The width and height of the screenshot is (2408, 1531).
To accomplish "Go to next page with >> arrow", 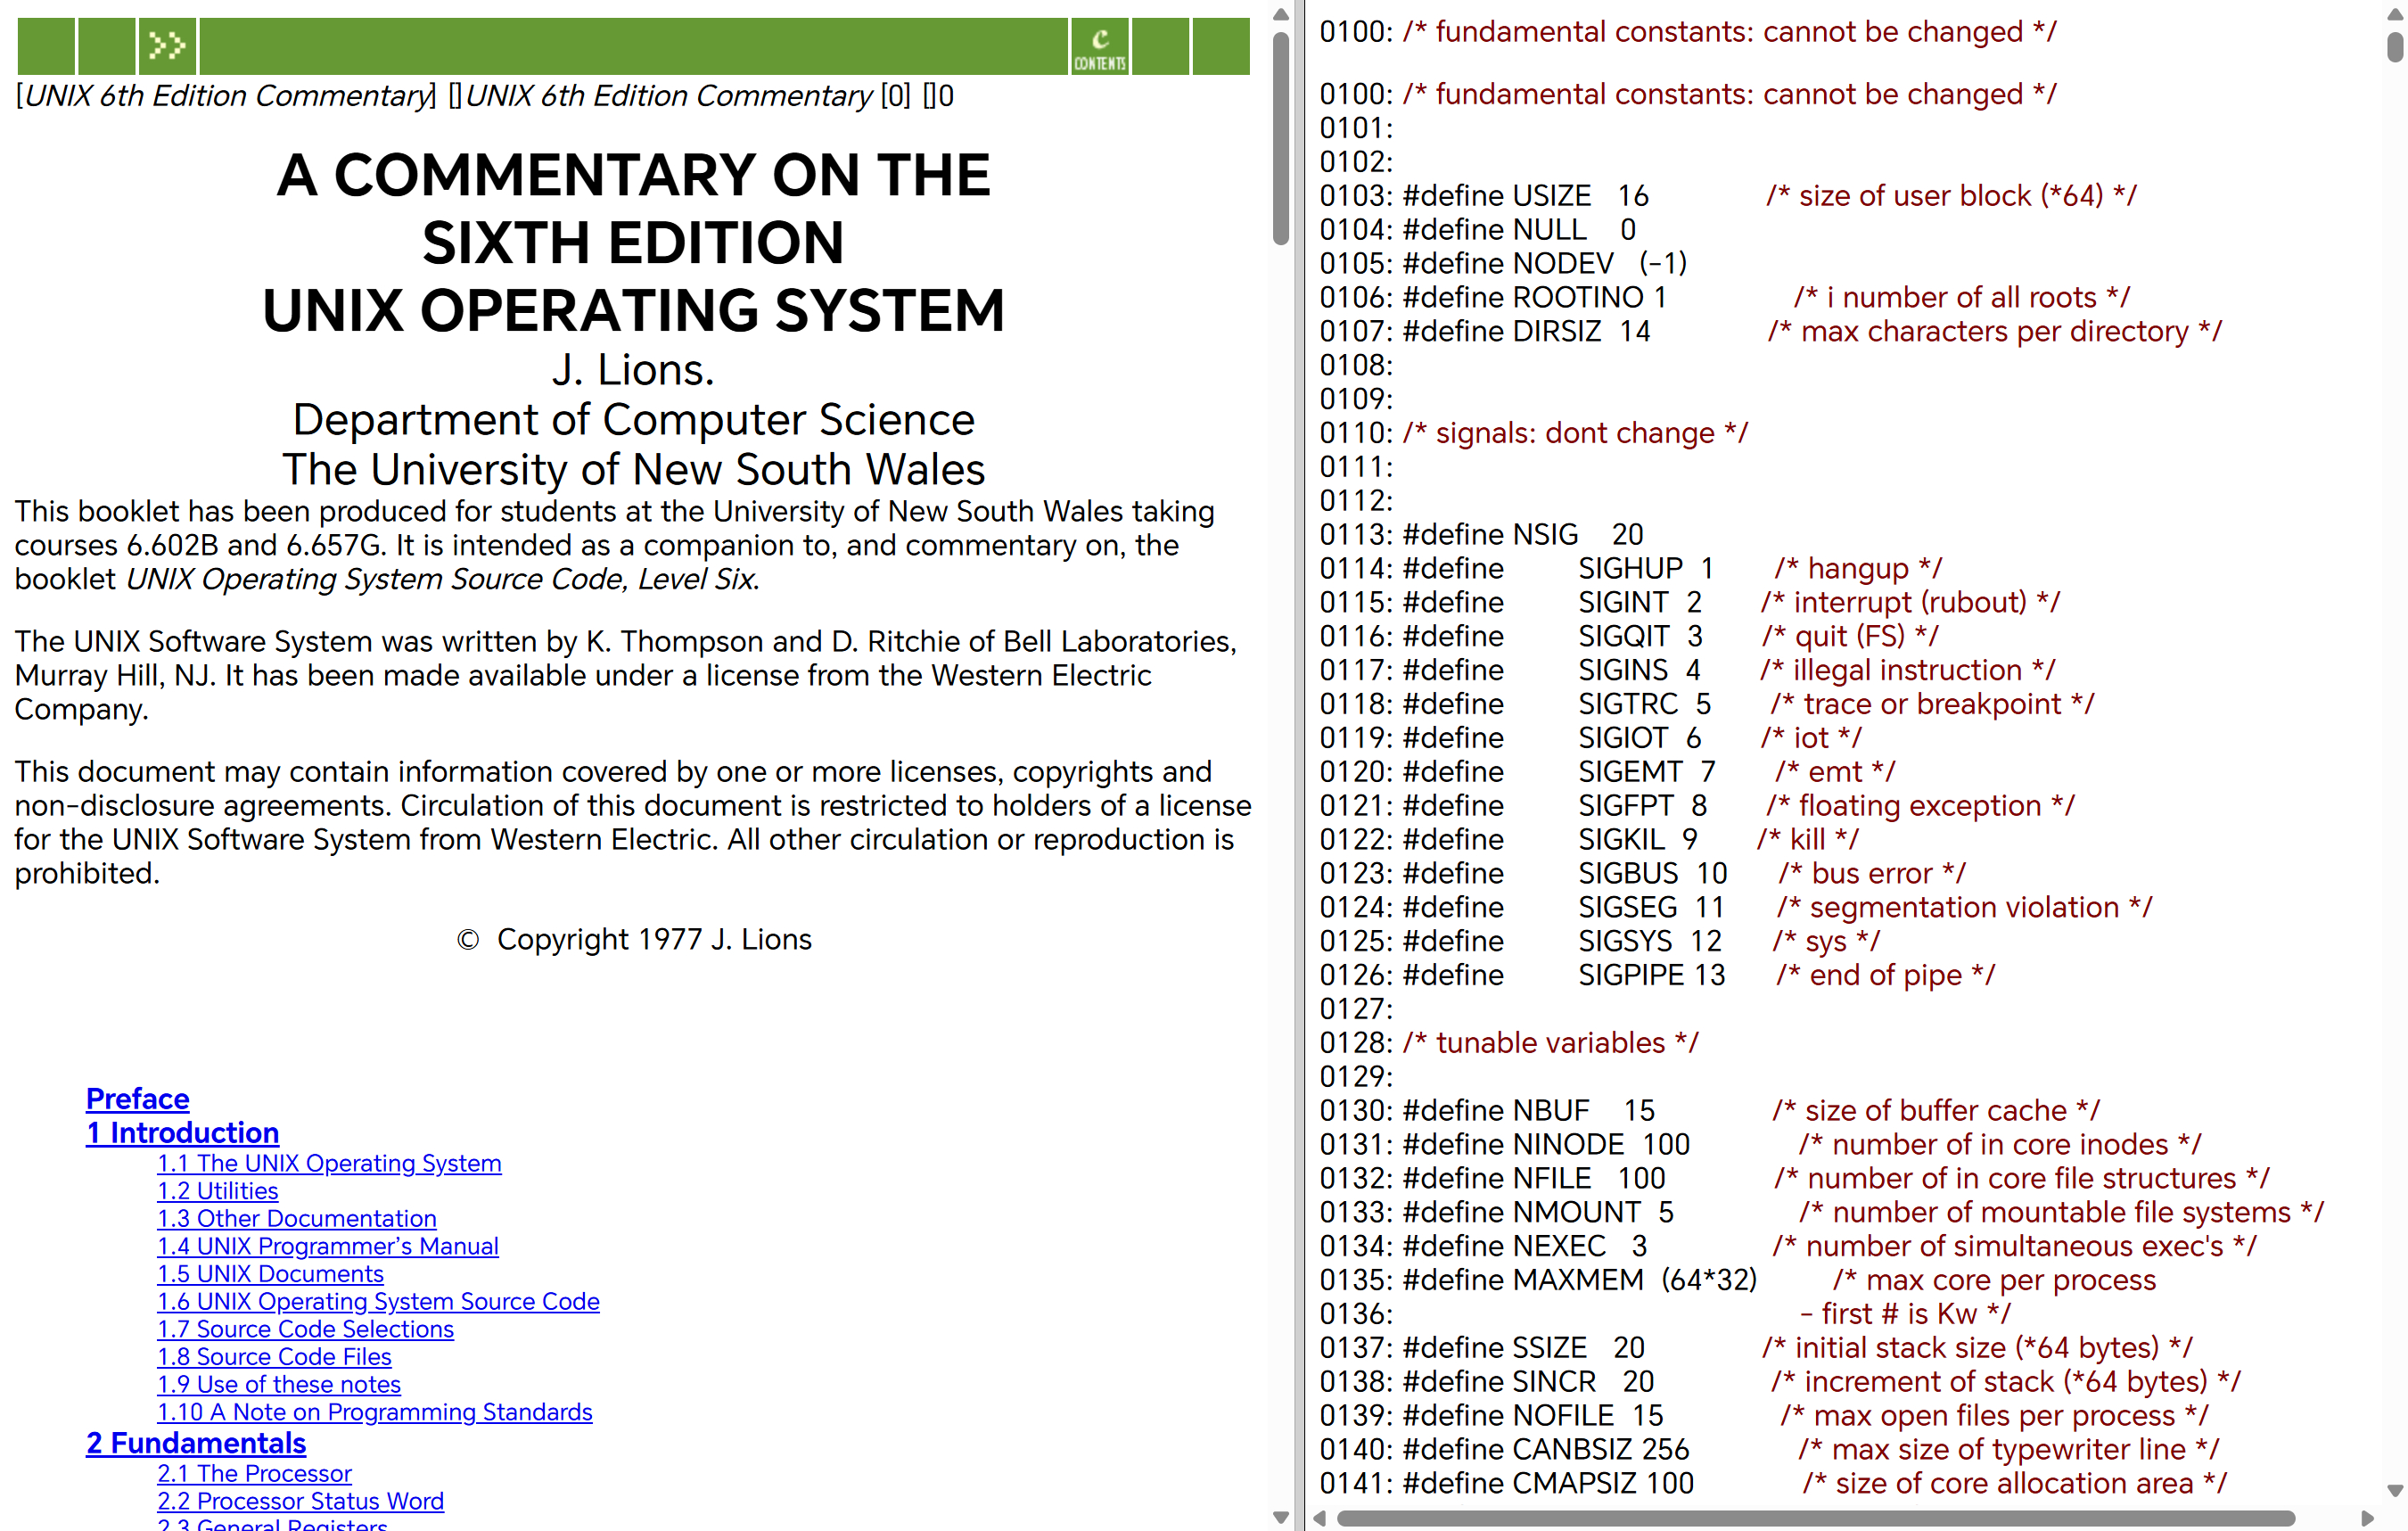I will pos(167,46).
